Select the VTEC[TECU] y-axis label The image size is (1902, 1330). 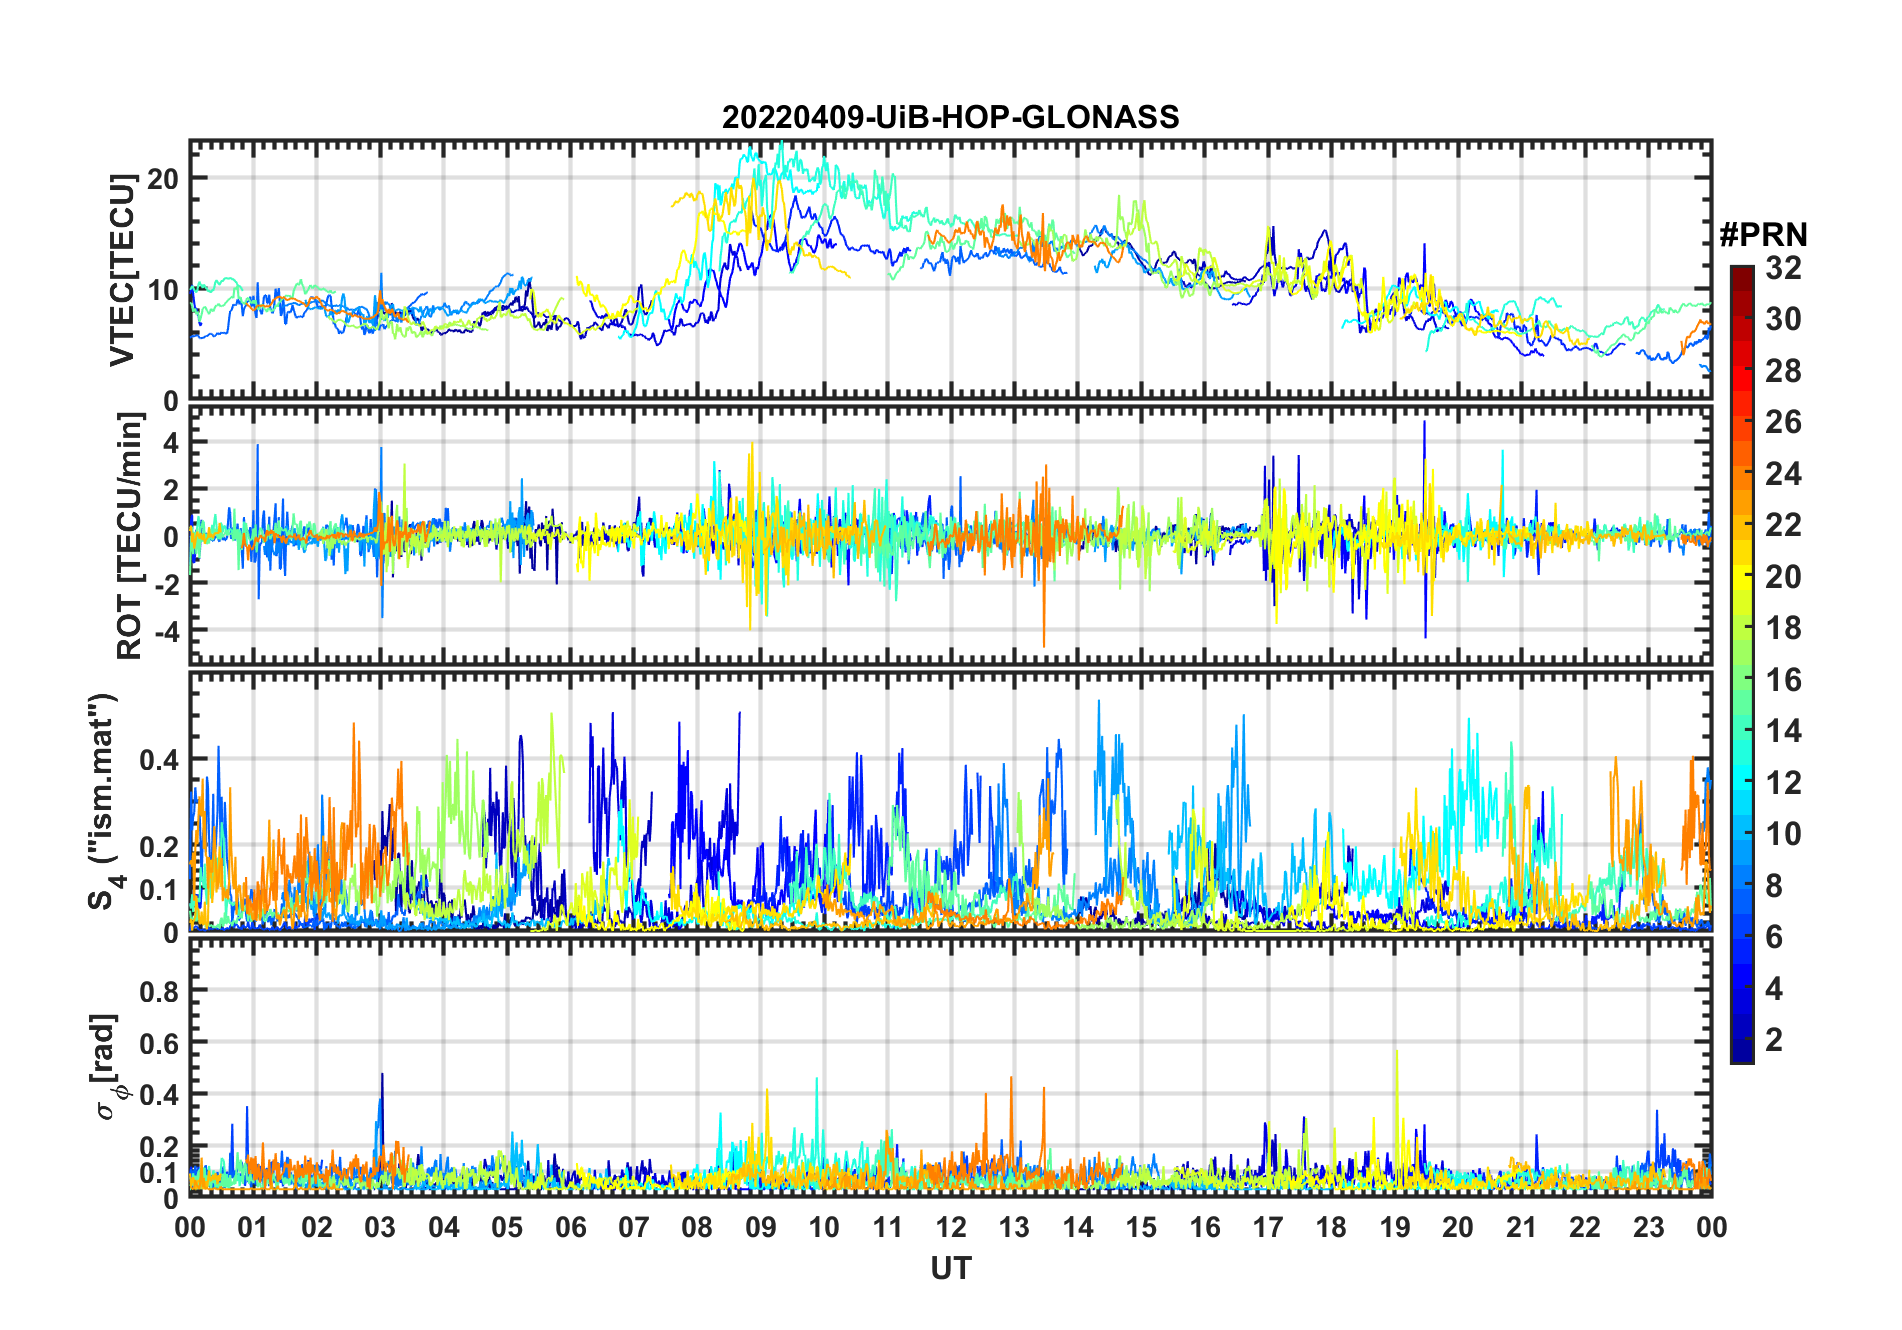tap(122, 270)
